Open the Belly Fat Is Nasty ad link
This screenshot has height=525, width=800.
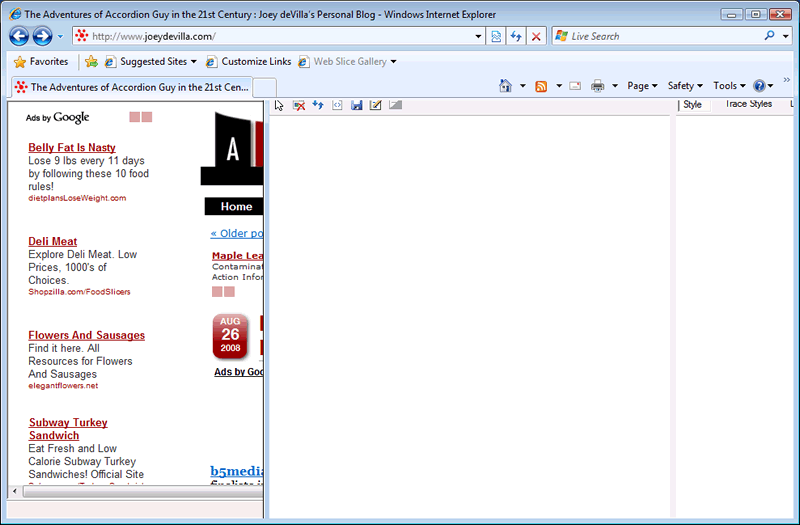click(72, 147)
